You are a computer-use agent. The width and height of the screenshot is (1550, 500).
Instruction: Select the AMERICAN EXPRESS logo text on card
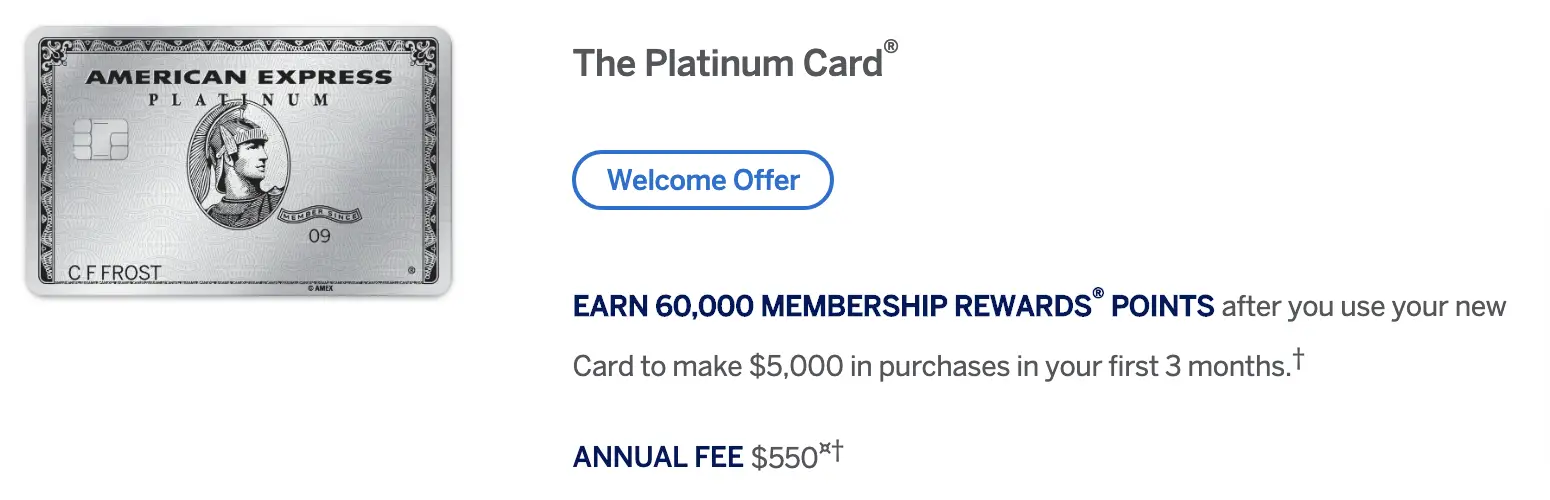point(239,77)
